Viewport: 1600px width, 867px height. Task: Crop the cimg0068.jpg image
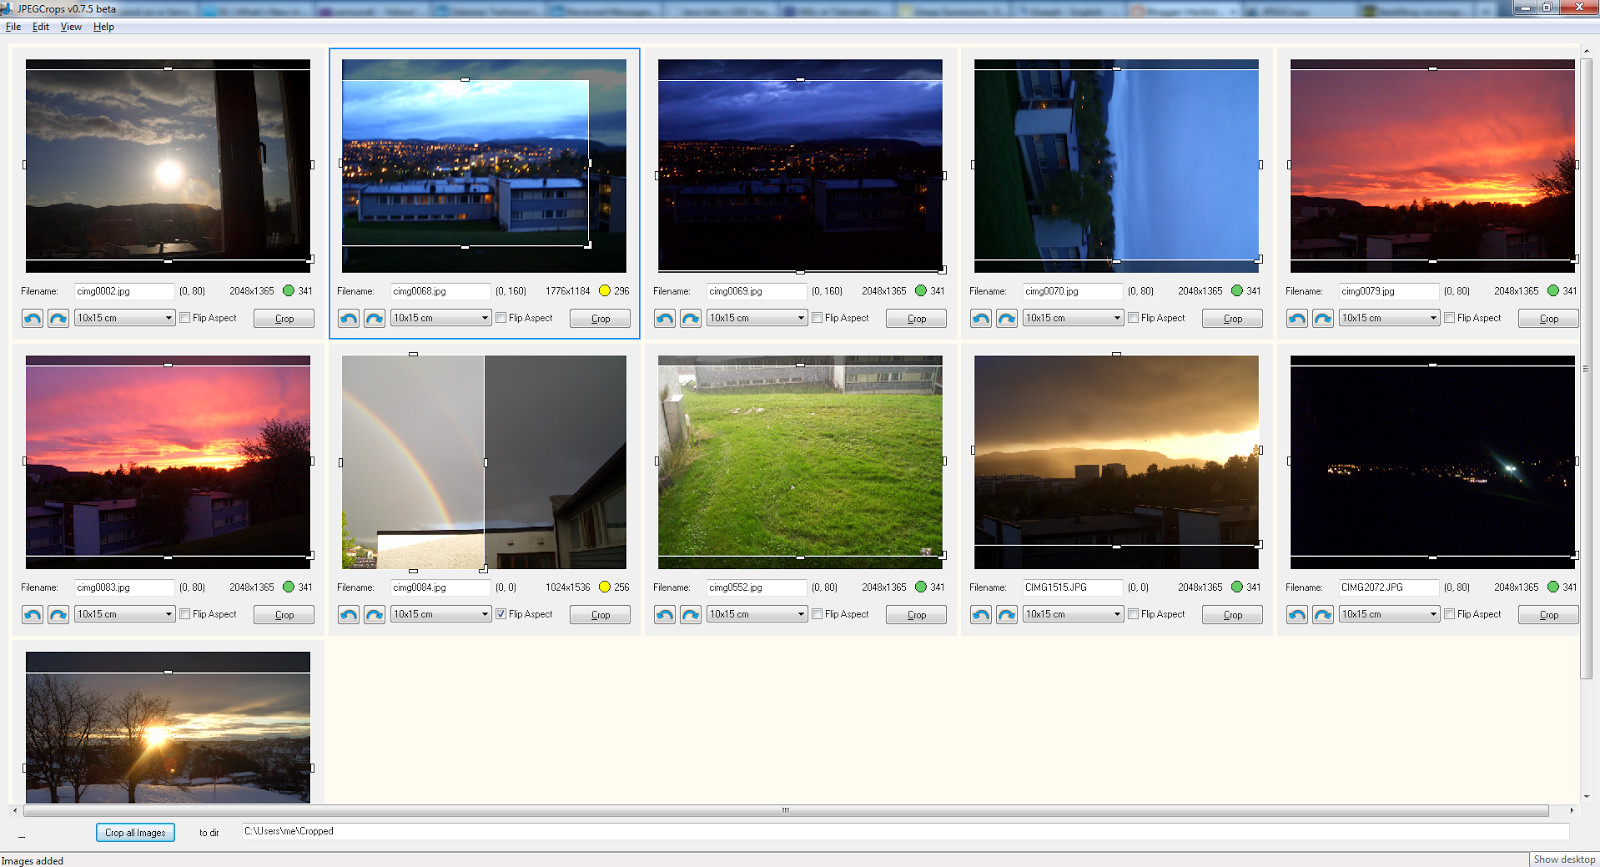tap(600, 318)
